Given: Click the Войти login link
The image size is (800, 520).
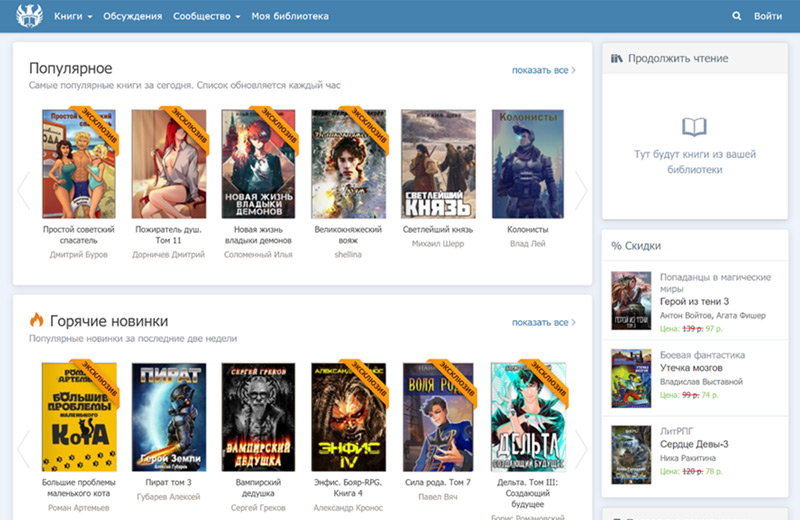Looking at the screenshot, I should (767, 16).
